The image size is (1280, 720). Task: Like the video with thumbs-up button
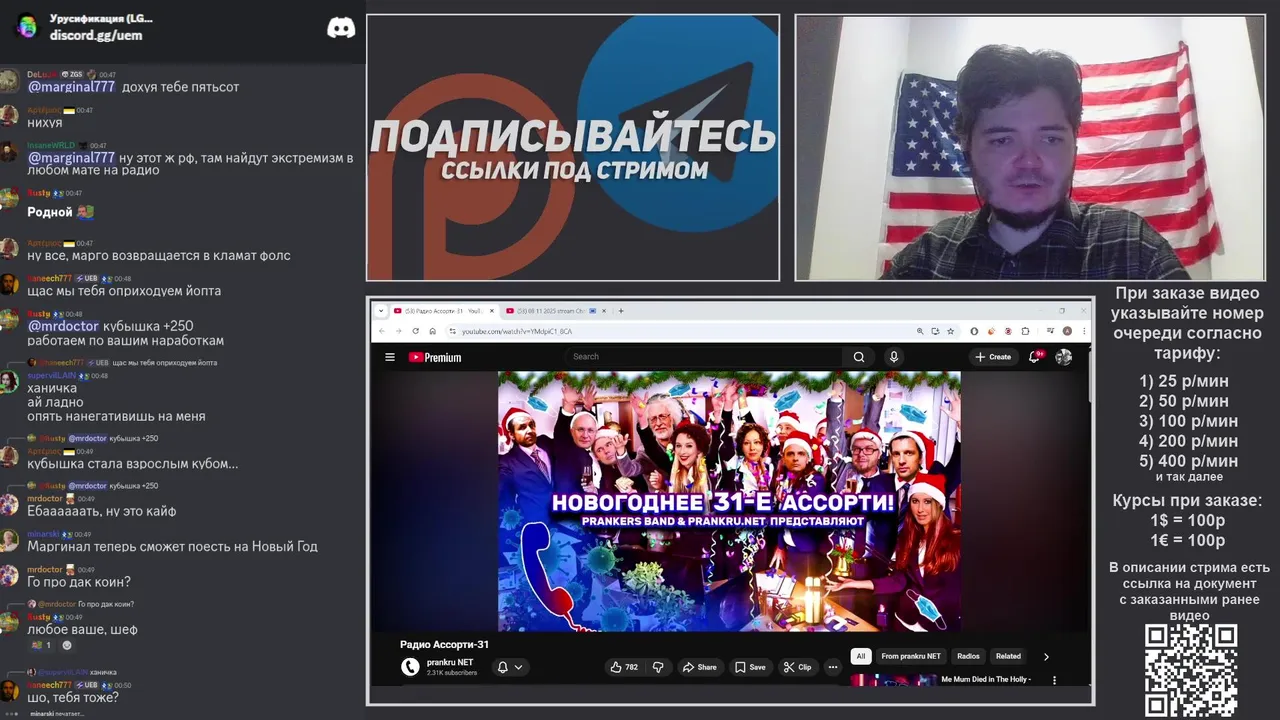coord(625,667)
